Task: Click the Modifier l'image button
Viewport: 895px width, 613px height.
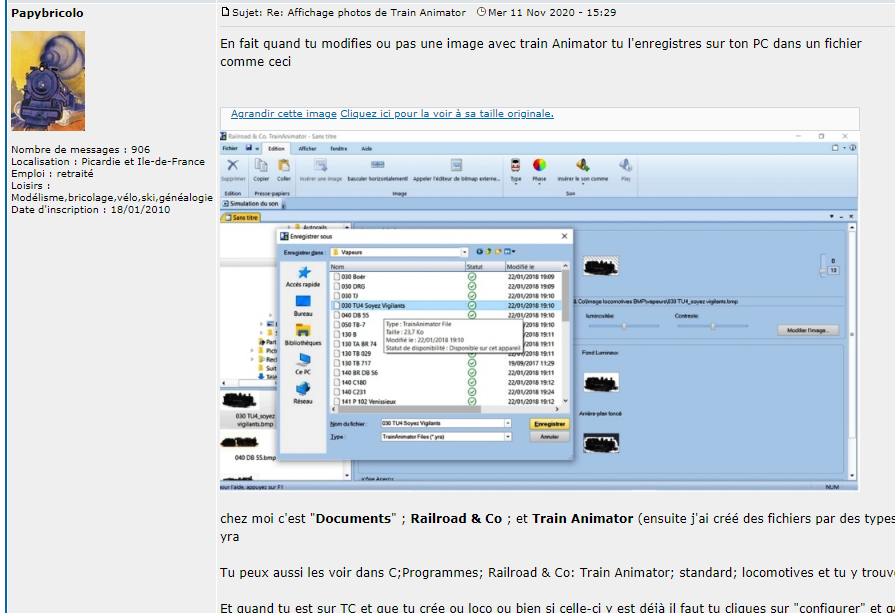Action: tap(808, 330)
